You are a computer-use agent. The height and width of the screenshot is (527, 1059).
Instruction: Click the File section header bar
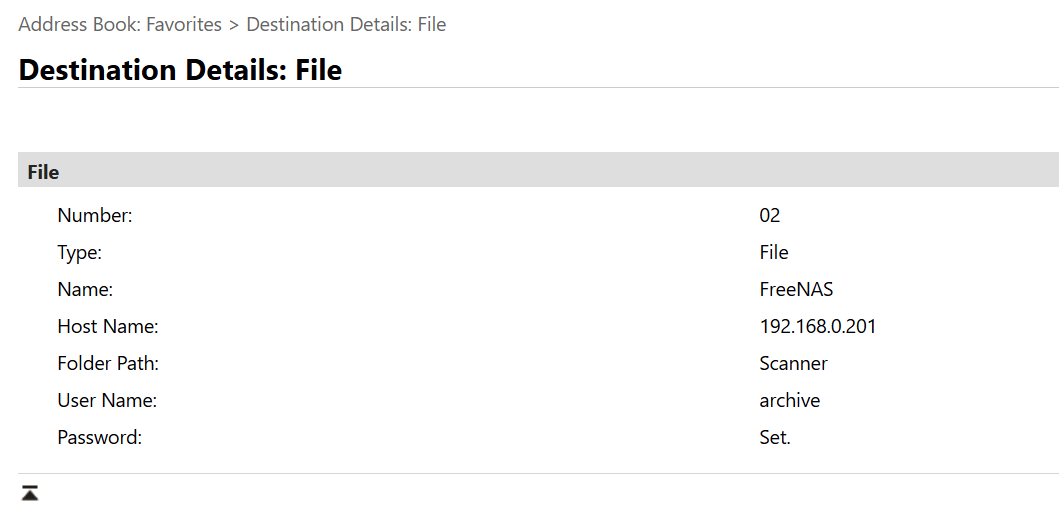tap(538, 170)
